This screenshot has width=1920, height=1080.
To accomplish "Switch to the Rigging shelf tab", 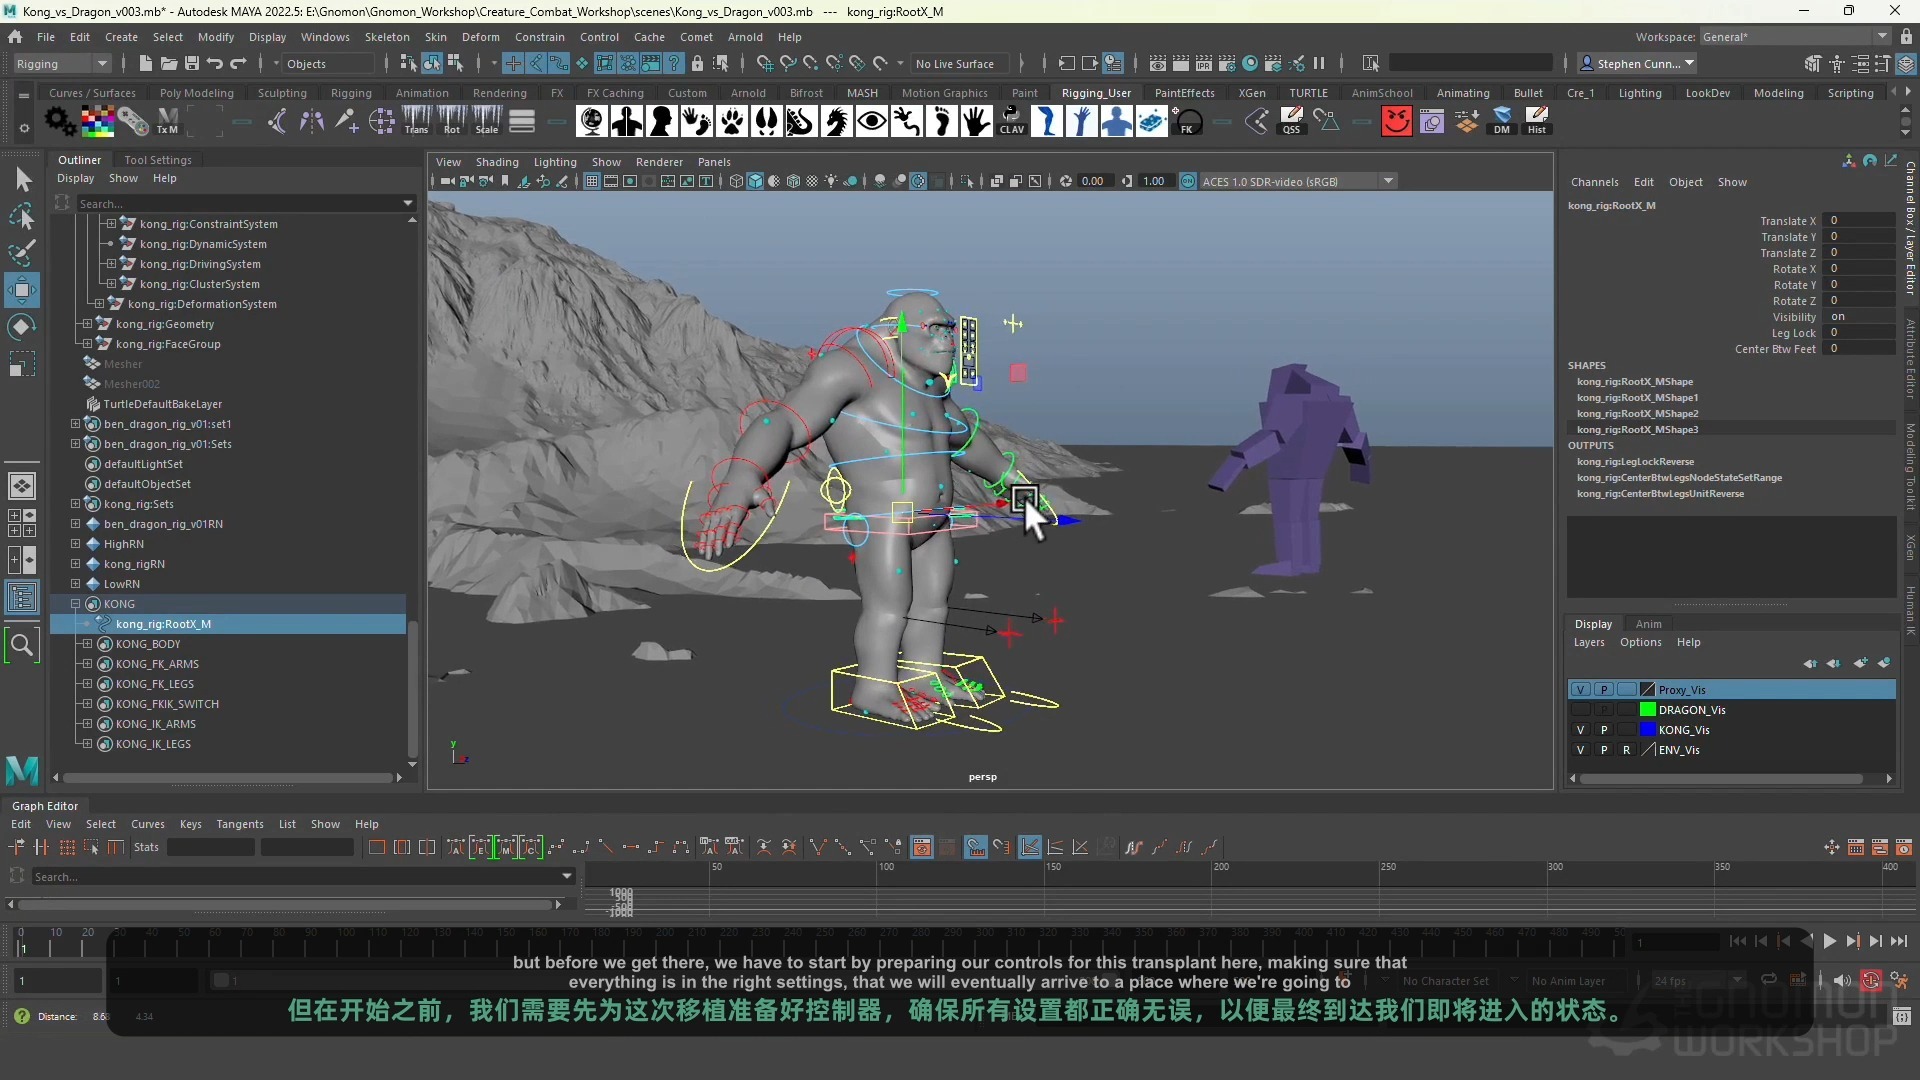I will coord(350,93).
